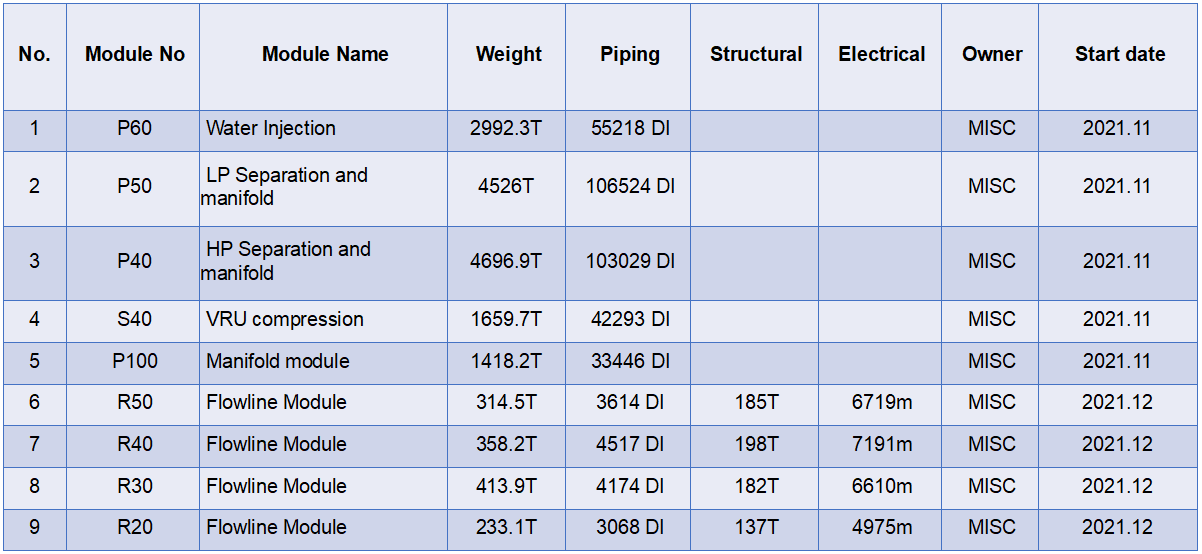Click the 106524 DI piping cell
Viewport: 1202px width, 554px height.
click(628, 189)
